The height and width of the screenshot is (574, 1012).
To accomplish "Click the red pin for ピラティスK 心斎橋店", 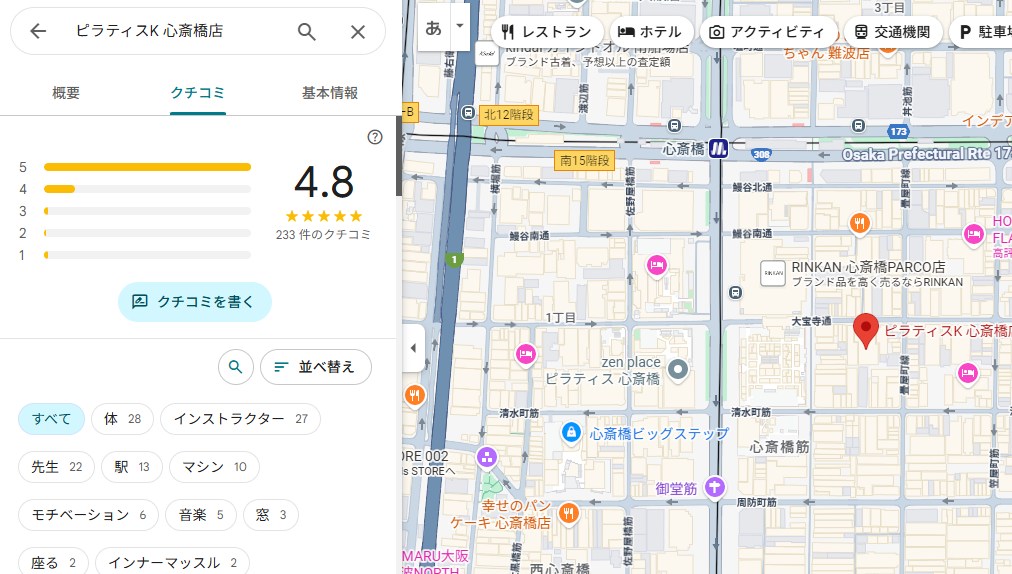I will pyautogui.click(x=865, y=330).
